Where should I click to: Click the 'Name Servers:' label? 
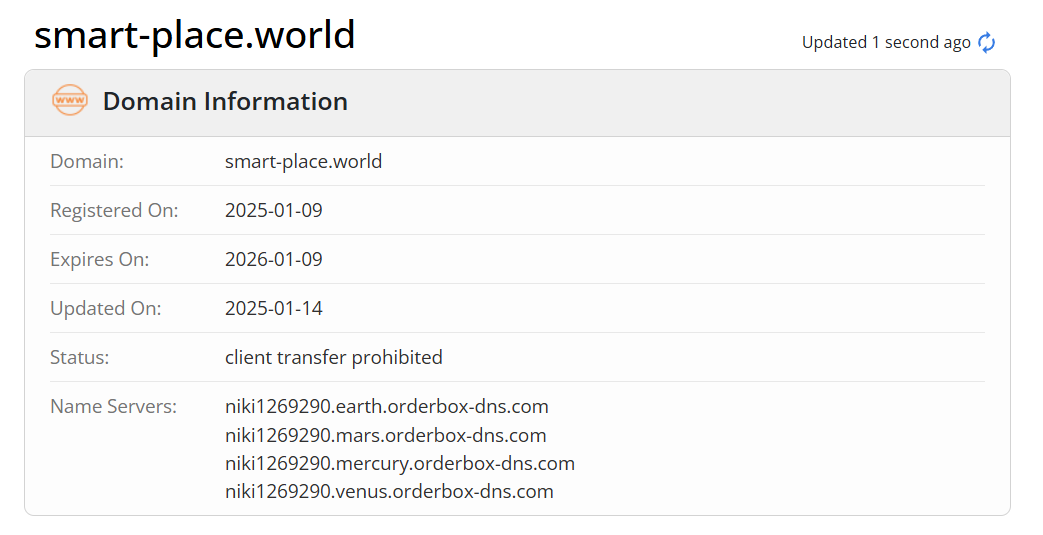coord(114,407)
